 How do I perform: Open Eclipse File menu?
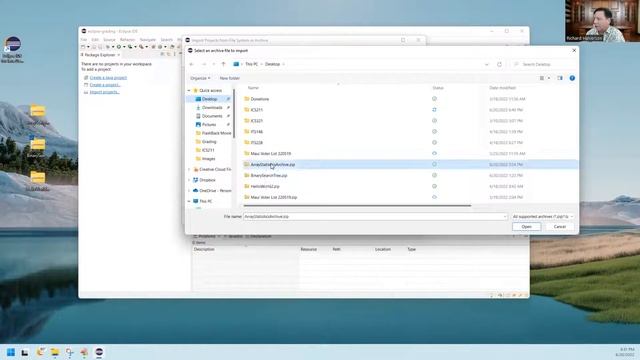tap(84, 40)
